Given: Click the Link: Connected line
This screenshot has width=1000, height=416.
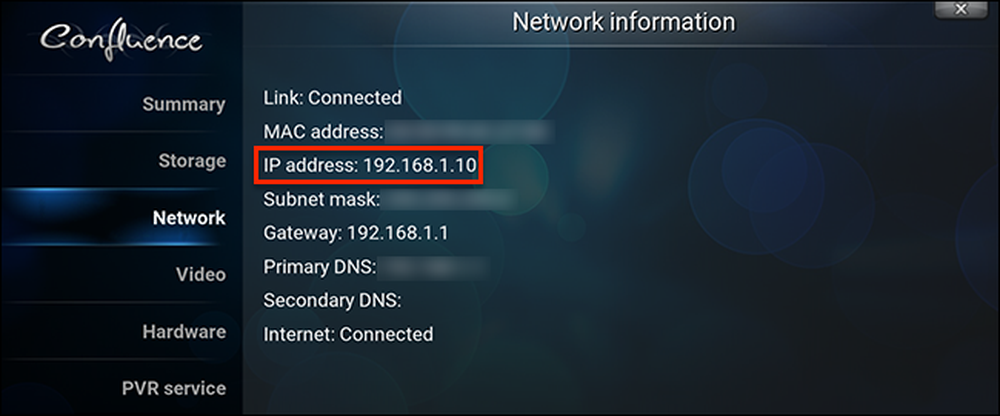Looking at the screenshot, I should 333,98.
